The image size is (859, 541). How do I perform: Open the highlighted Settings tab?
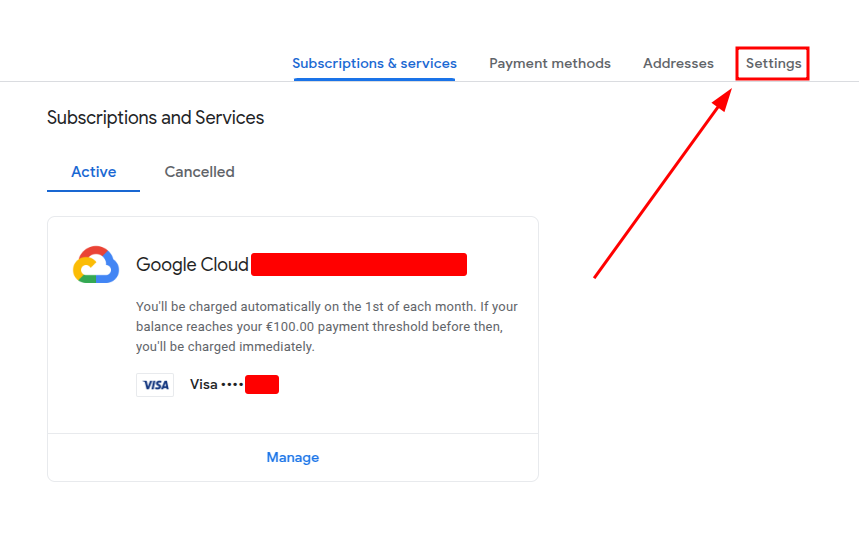[773, 63]
